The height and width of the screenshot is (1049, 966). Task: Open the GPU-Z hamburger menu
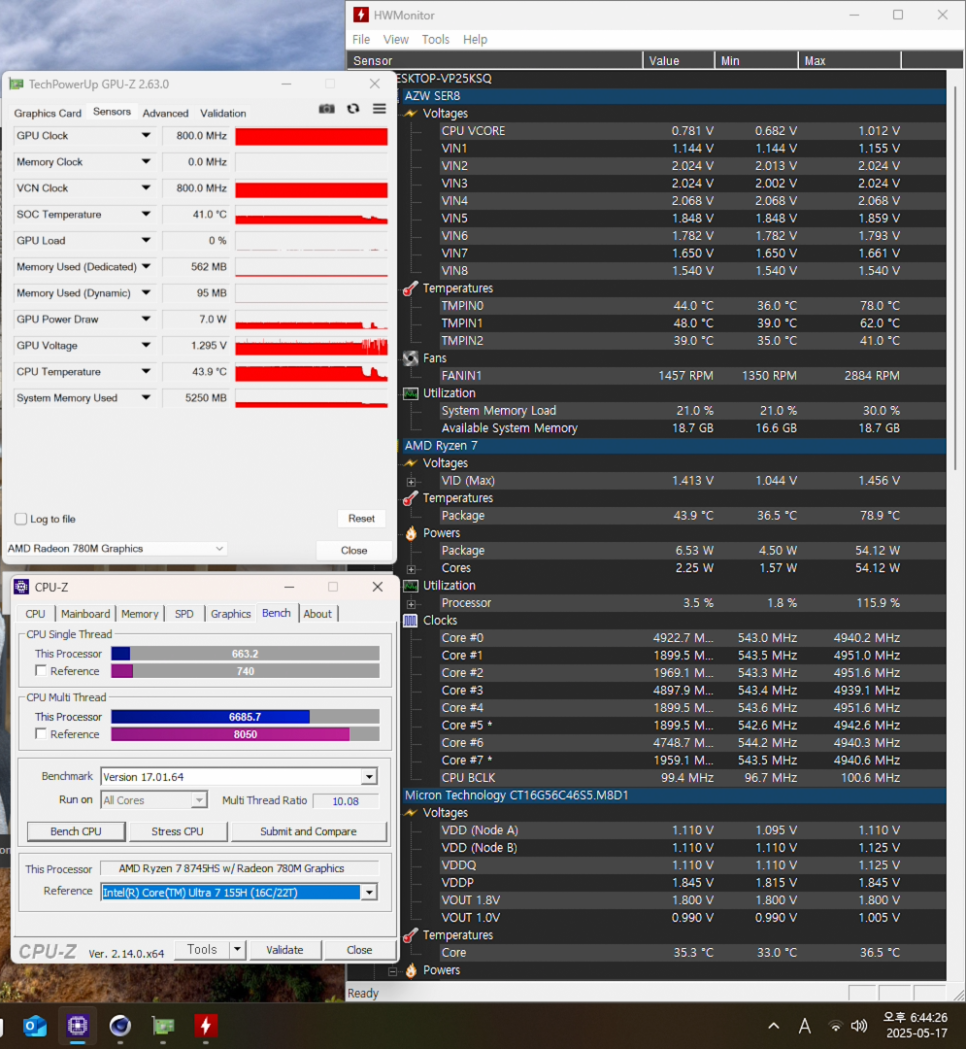(379, 108)
